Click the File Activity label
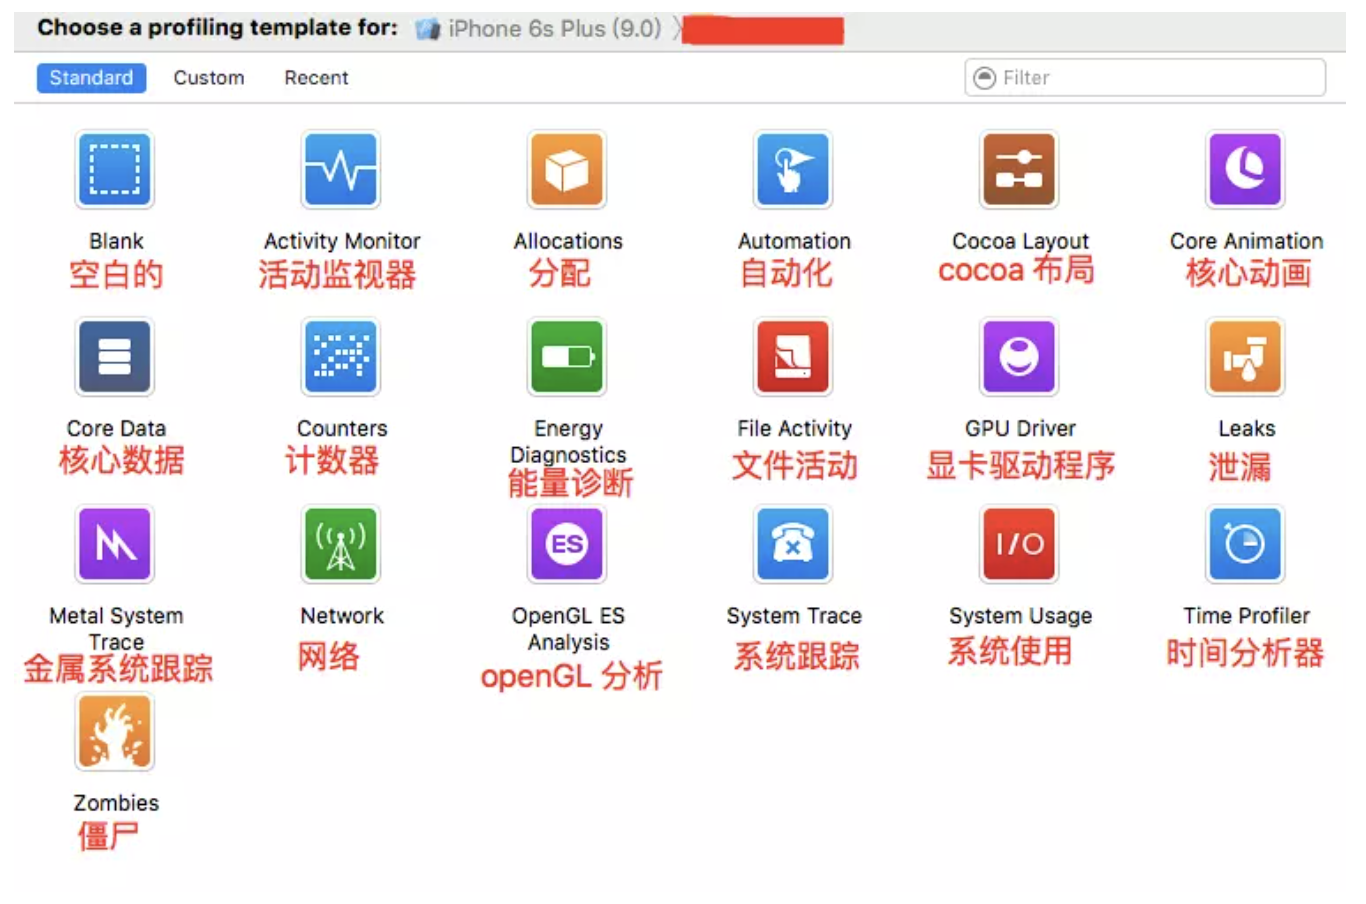 [794, 428]
